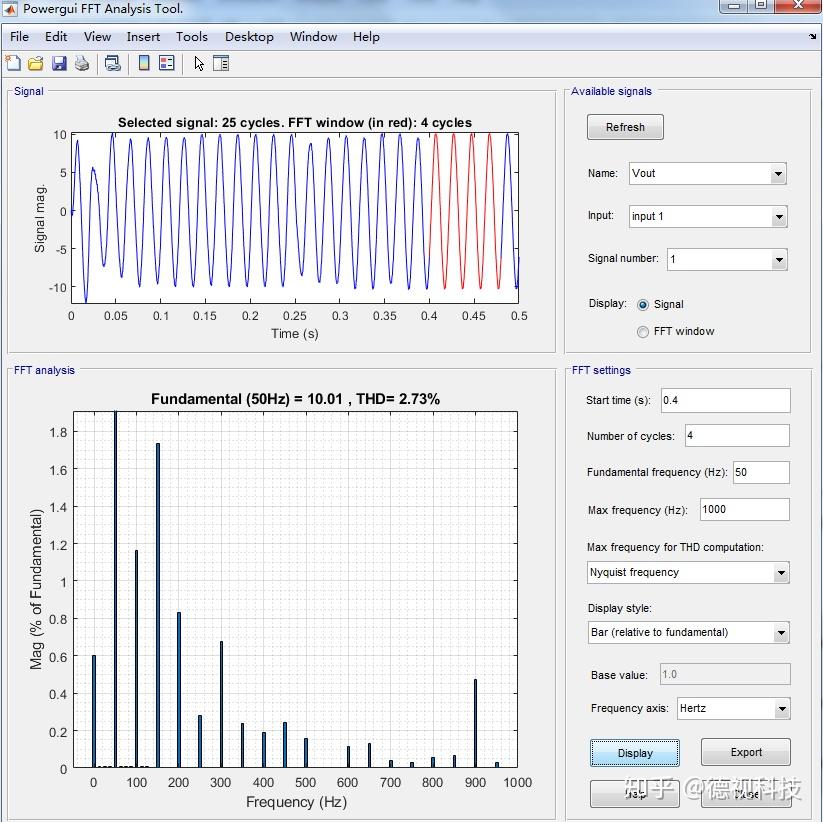Click the dock figure arrow icon
The width and height of the screenshot is (823, 822).
[812, 36]
